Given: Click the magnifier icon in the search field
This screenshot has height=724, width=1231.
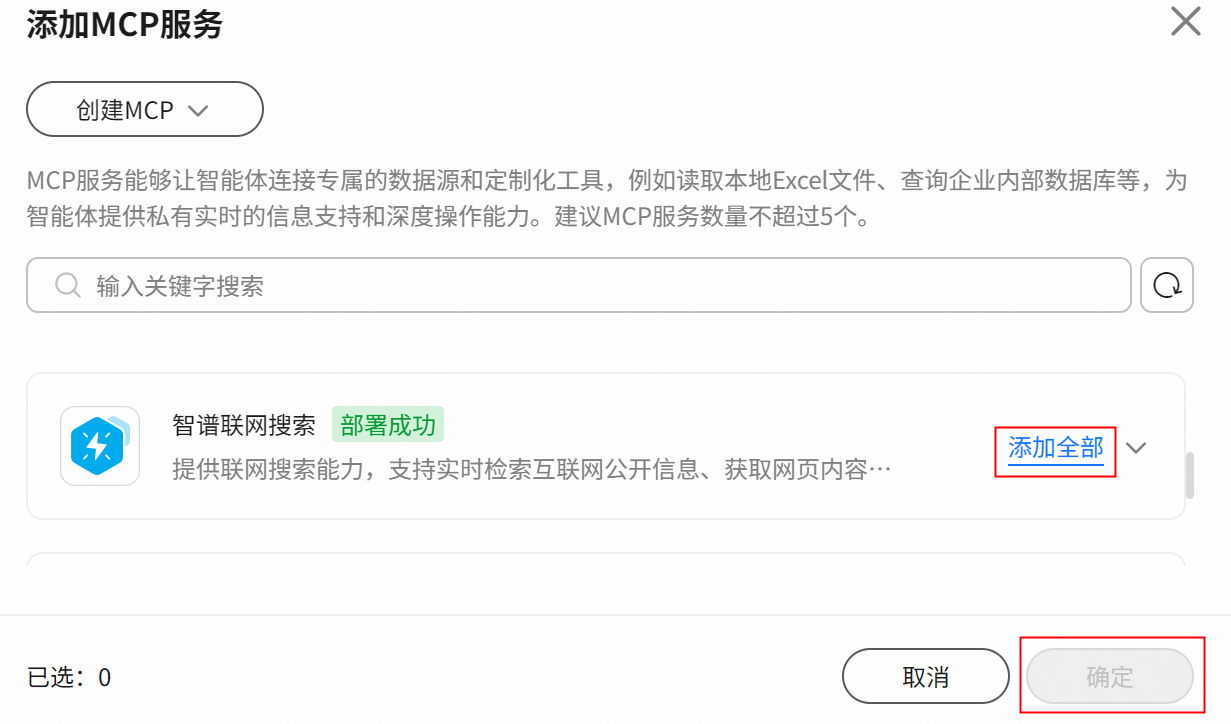Looking at the screenshot, I should (68, 286).
